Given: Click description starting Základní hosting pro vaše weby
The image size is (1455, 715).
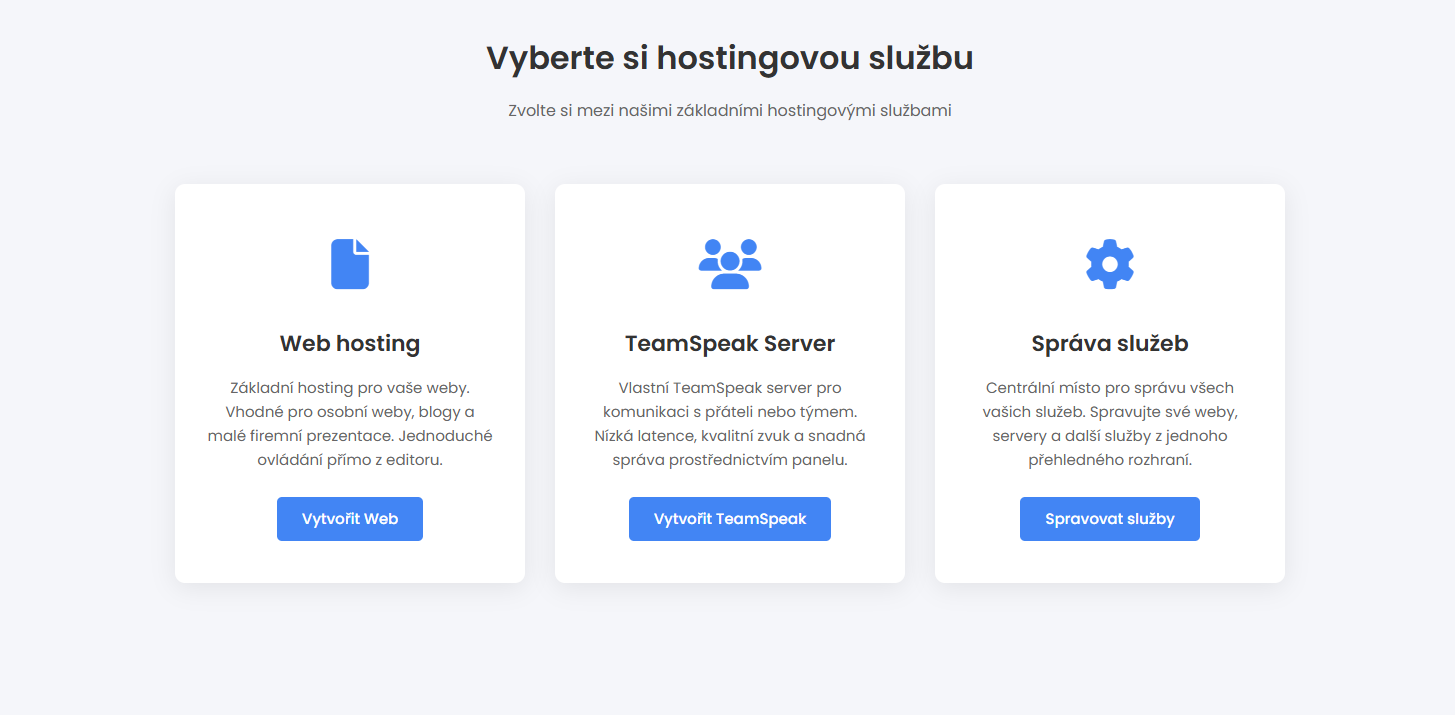Looking at the screenshot, I should pyautogui.click(x=350, y=424).
